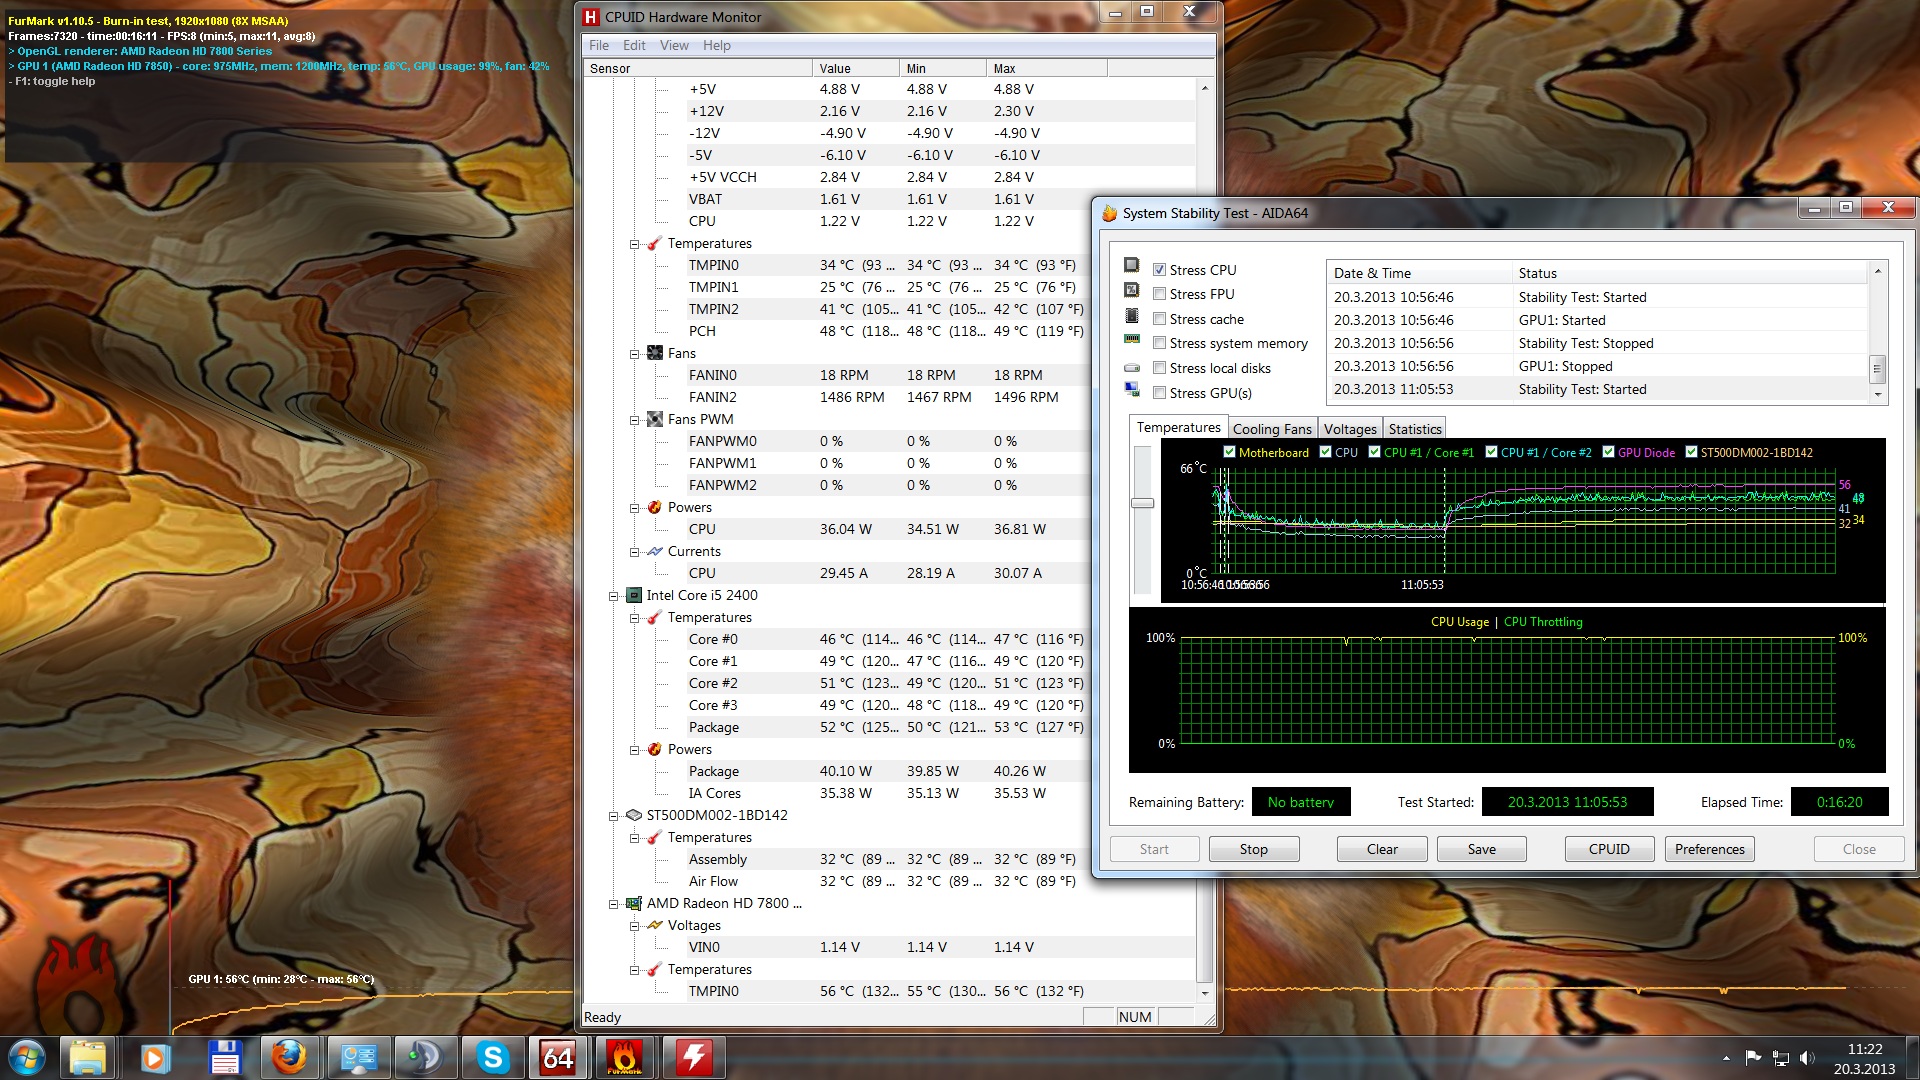Collapse the Currents group

coord(634,552)
